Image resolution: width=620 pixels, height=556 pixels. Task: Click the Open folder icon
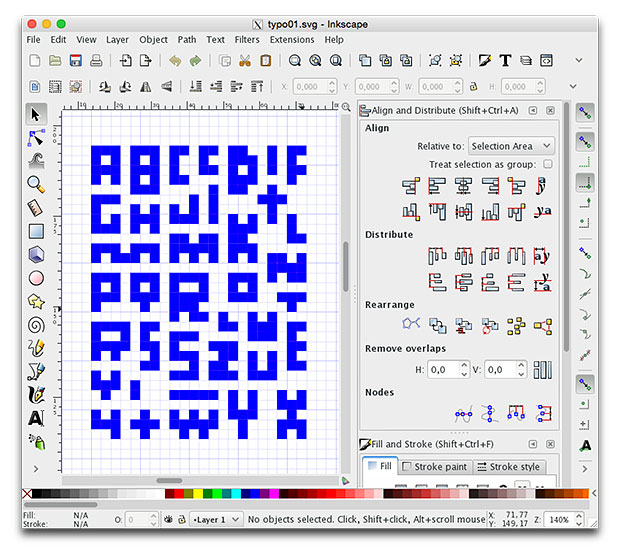click(55, 61)
